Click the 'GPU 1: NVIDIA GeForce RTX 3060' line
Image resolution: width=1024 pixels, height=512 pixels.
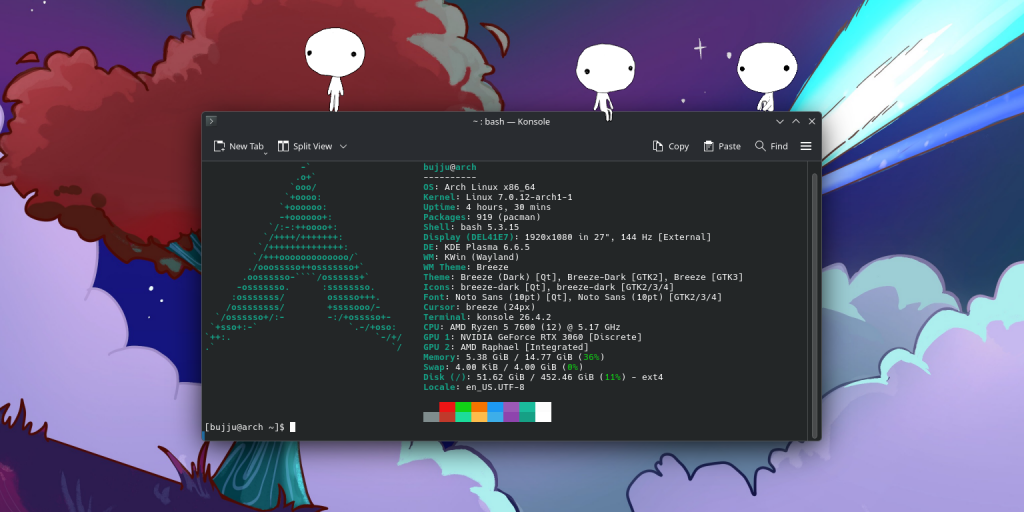[532, 337]
